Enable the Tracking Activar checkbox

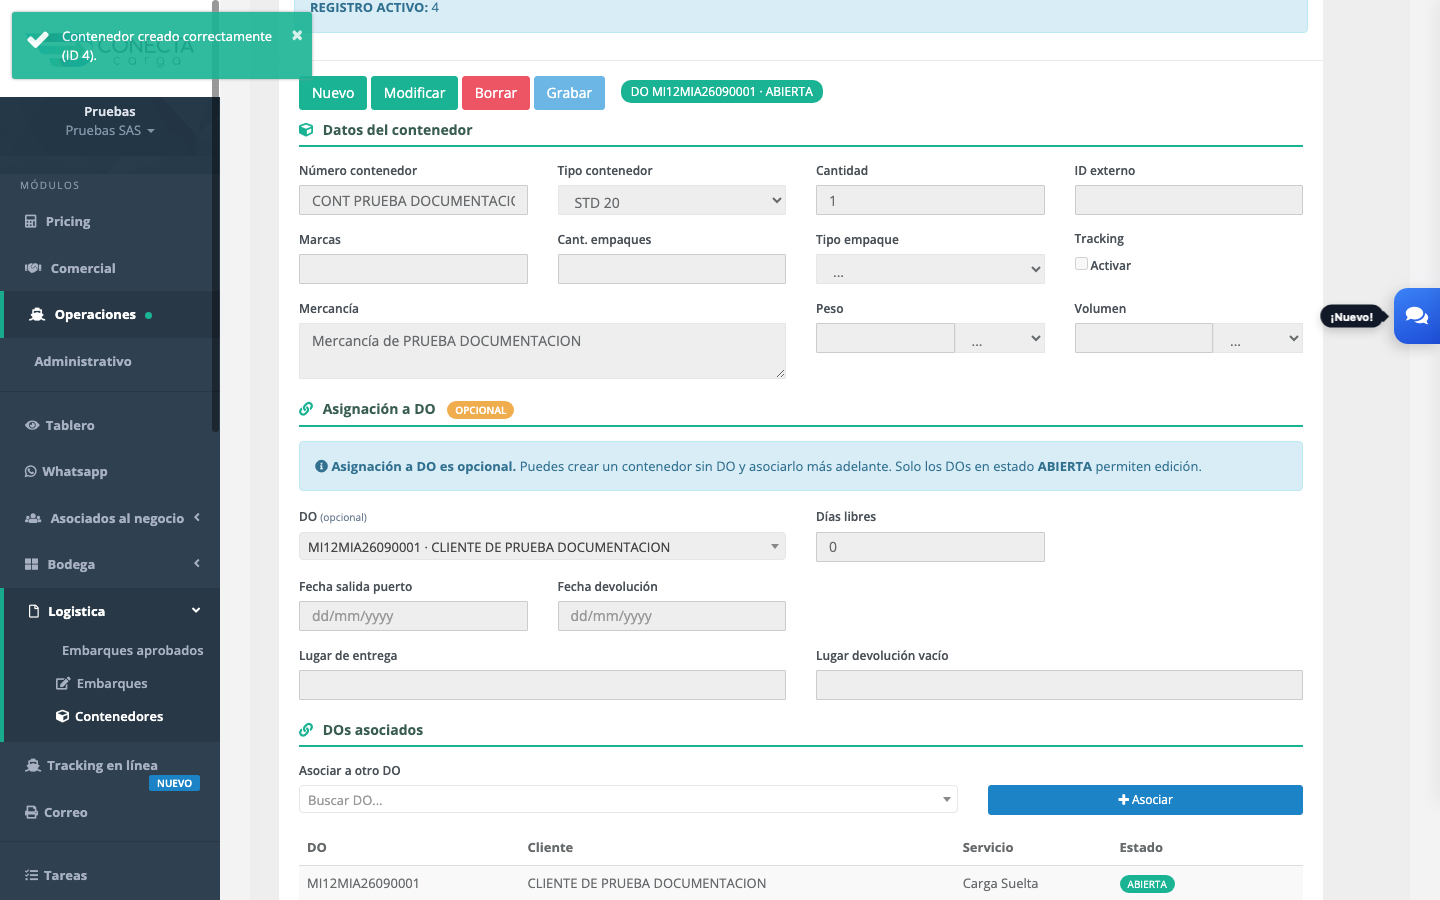[1081, 264]
